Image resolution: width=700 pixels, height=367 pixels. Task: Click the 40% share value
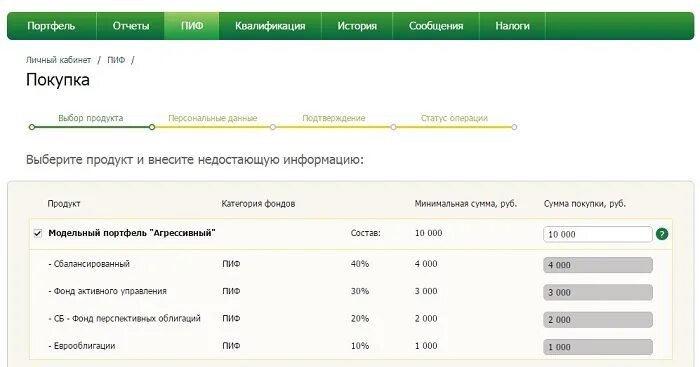click(360, 264)
